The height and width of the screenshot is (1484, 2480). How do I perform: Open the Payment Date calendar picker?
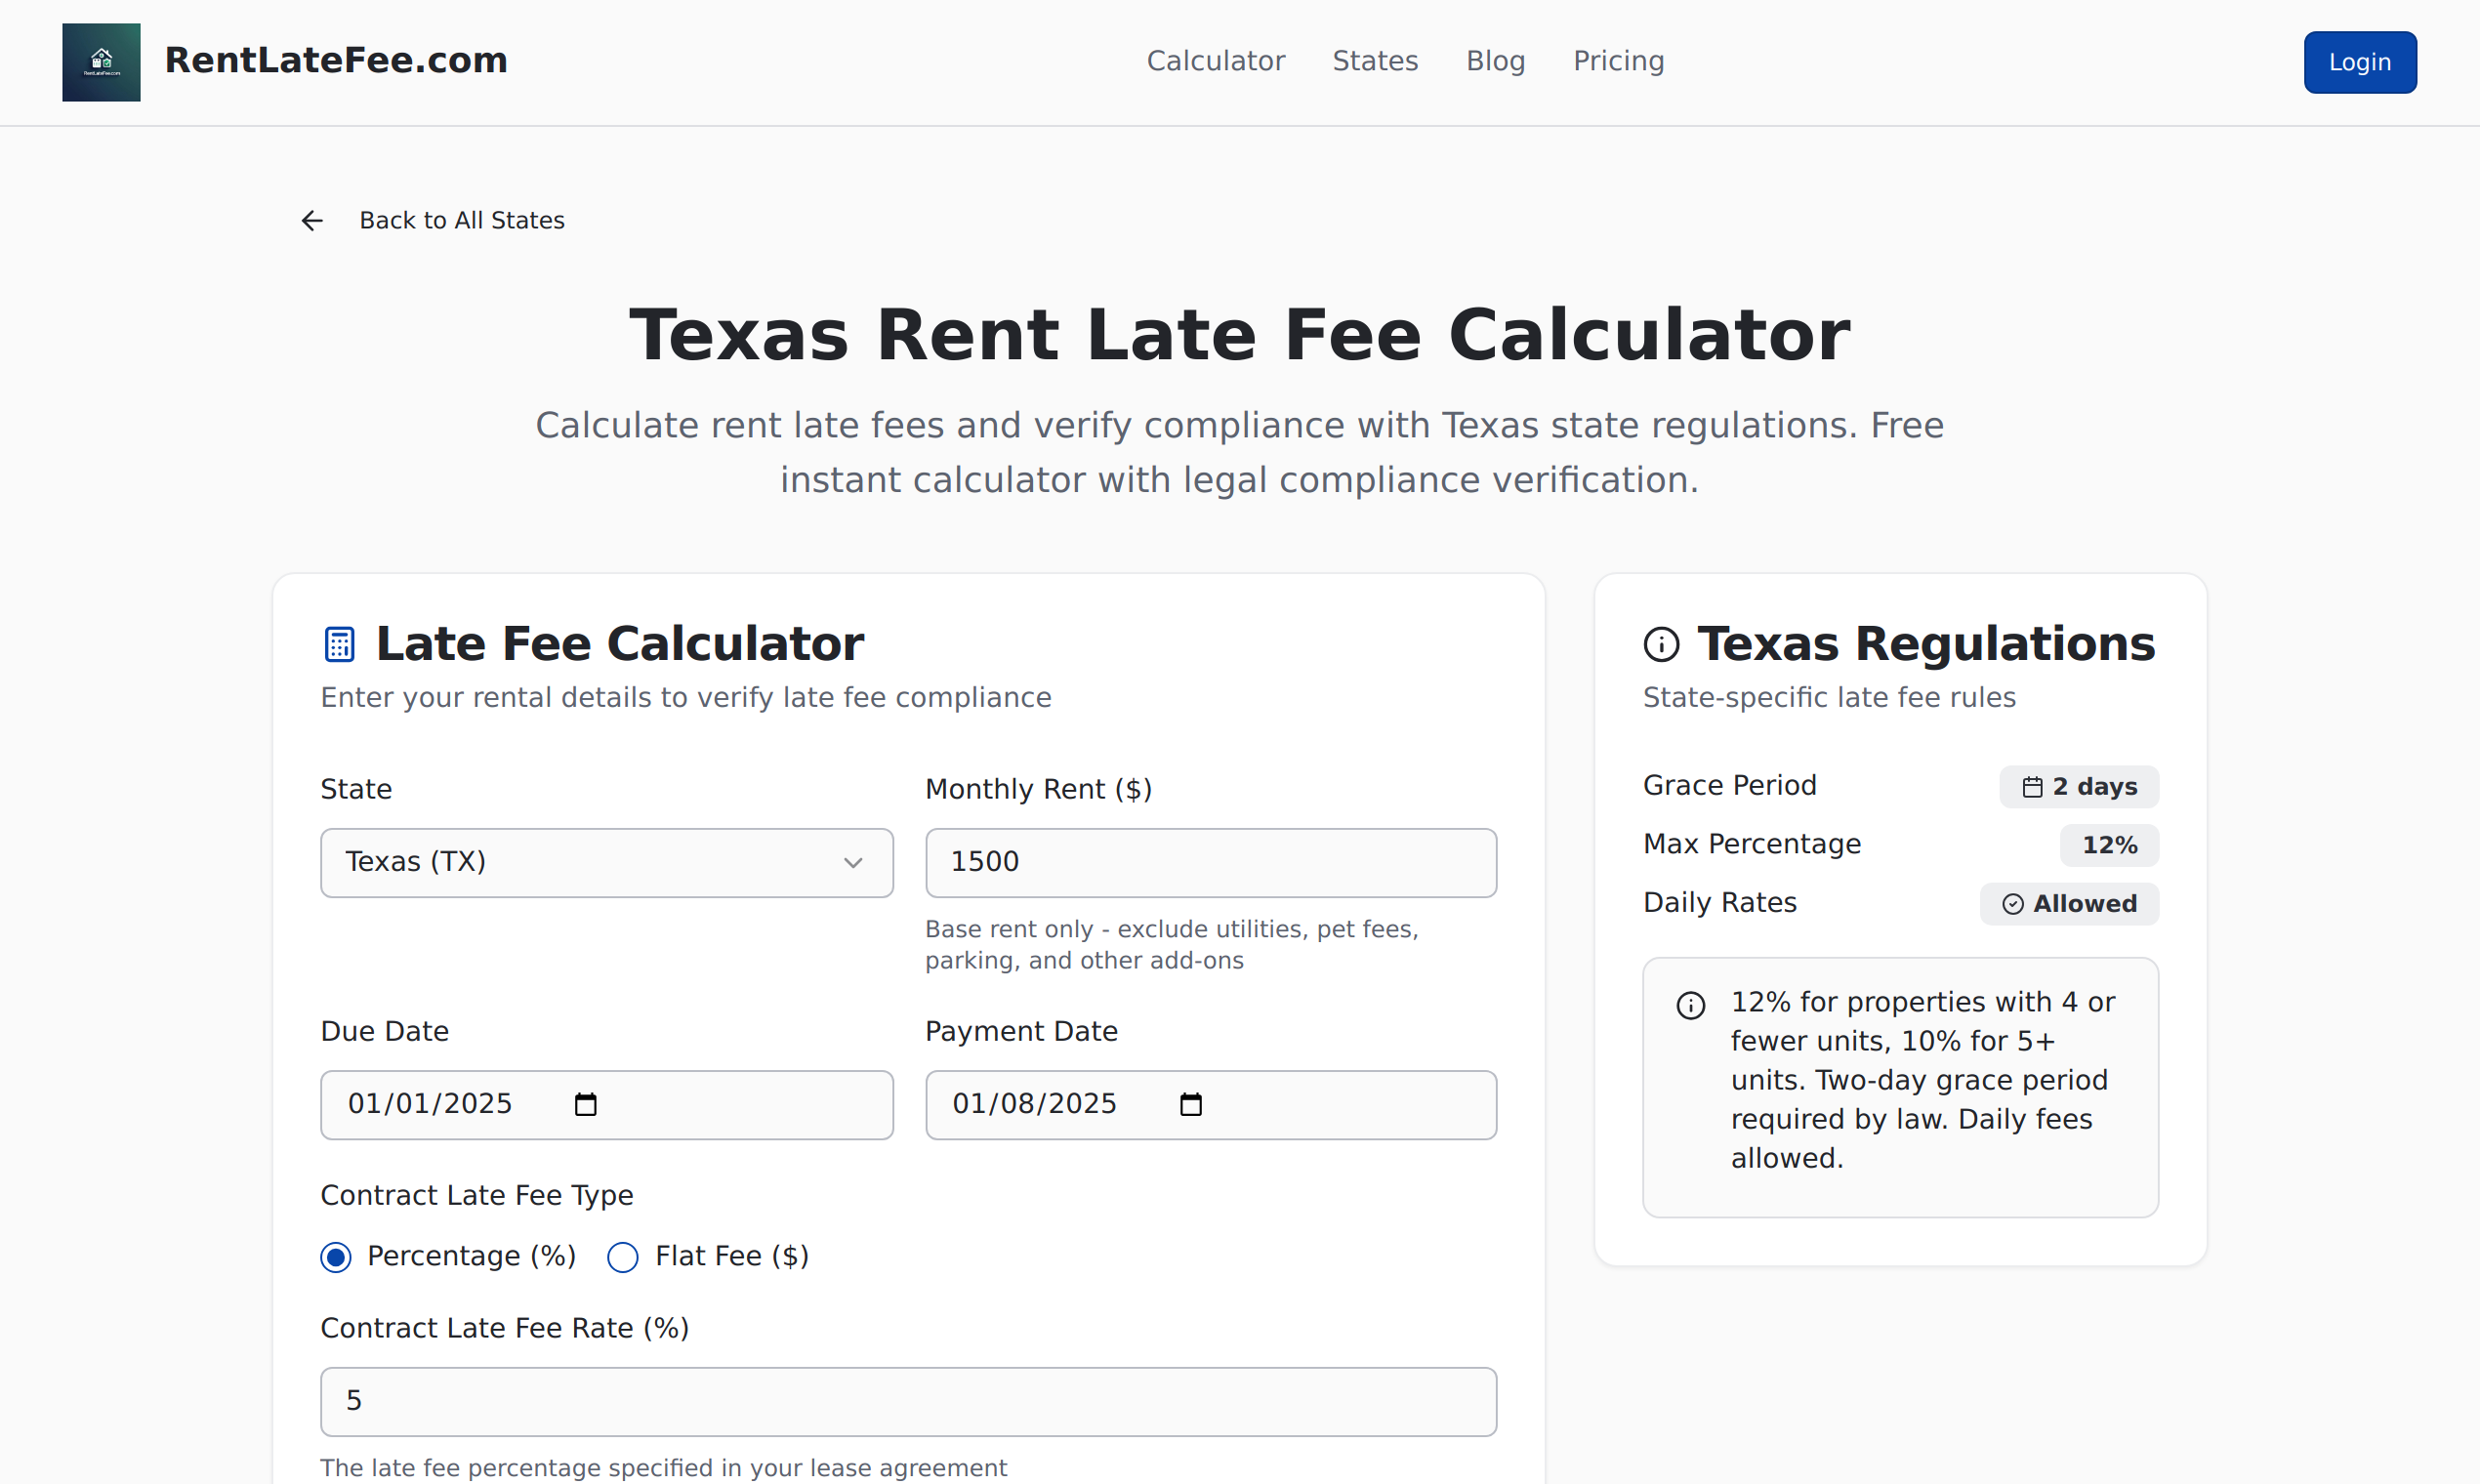[1190, 1103]
